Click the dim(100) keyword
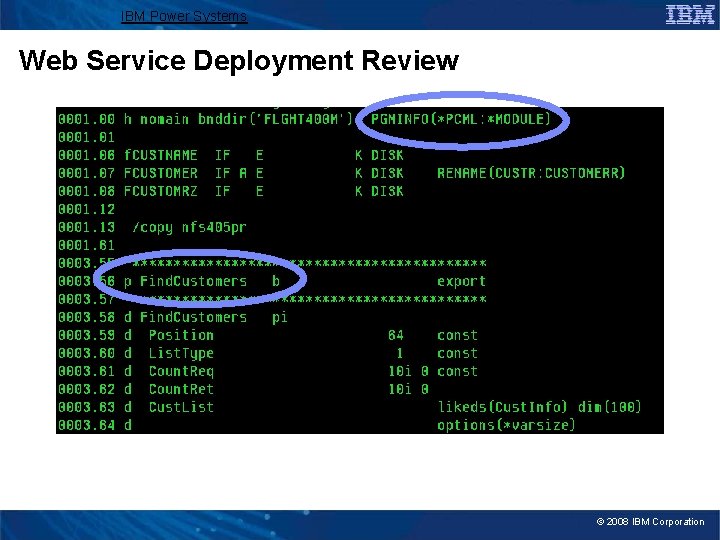 coord(609,407)
